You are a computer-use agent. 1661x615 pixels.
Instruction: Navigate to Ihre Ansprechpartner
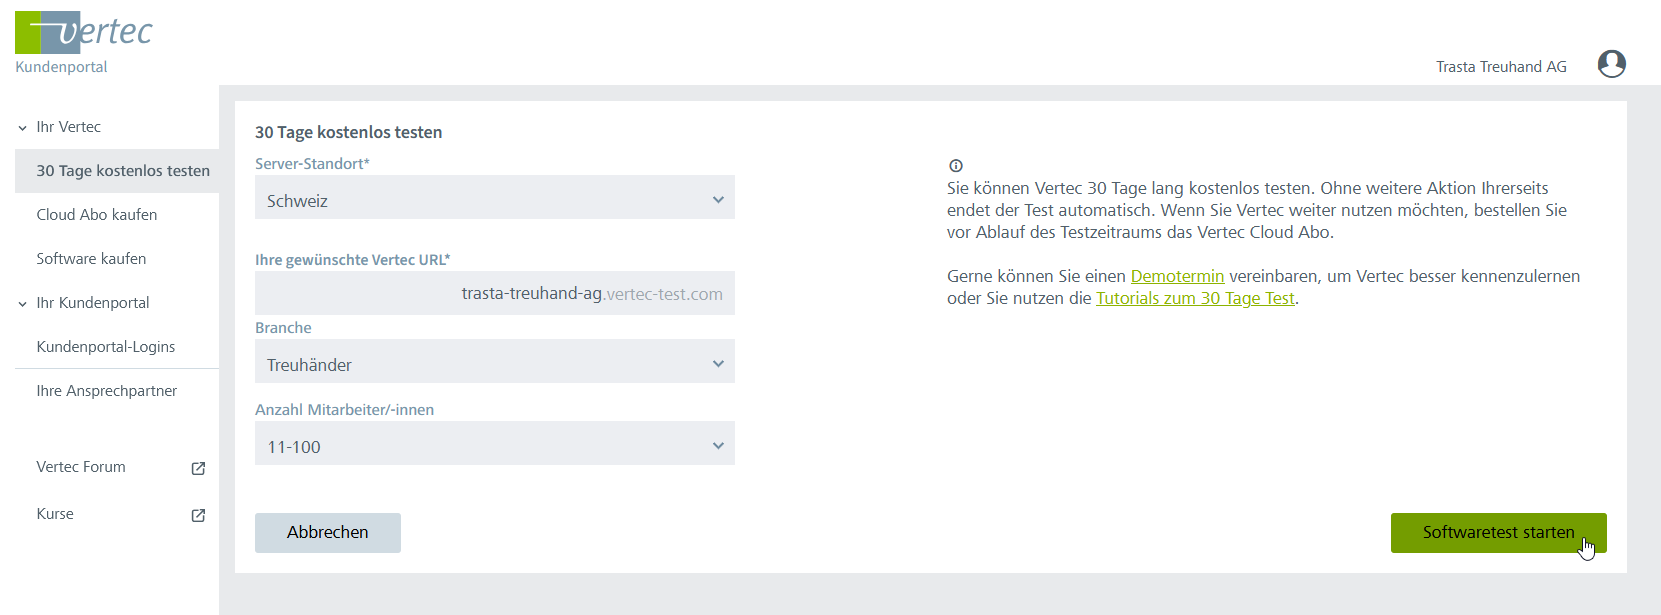click(x=107, y=391)
